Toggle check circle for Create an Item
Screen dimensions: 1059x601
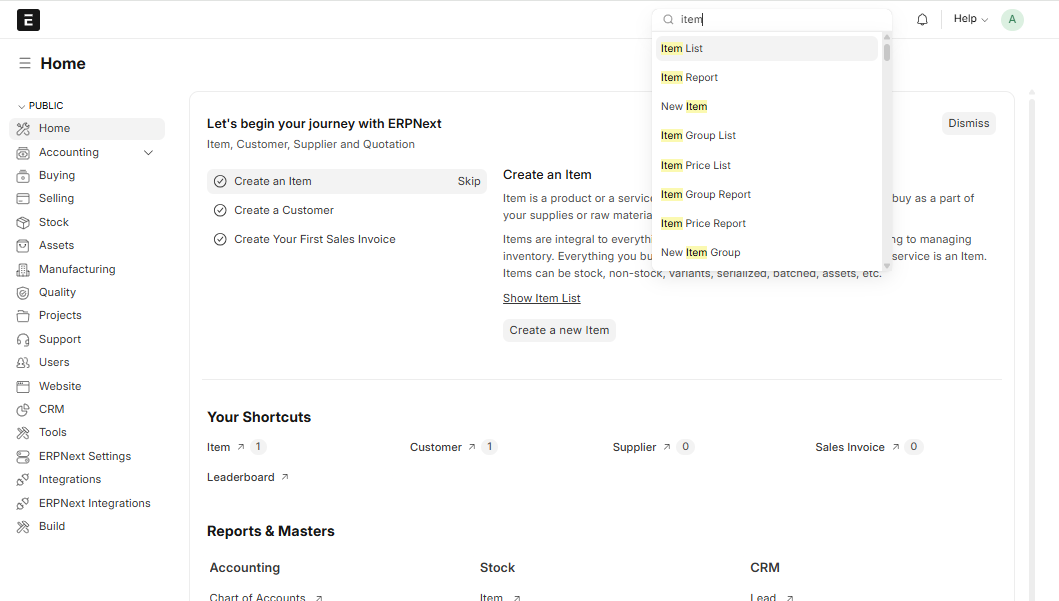tap(219, 181)
